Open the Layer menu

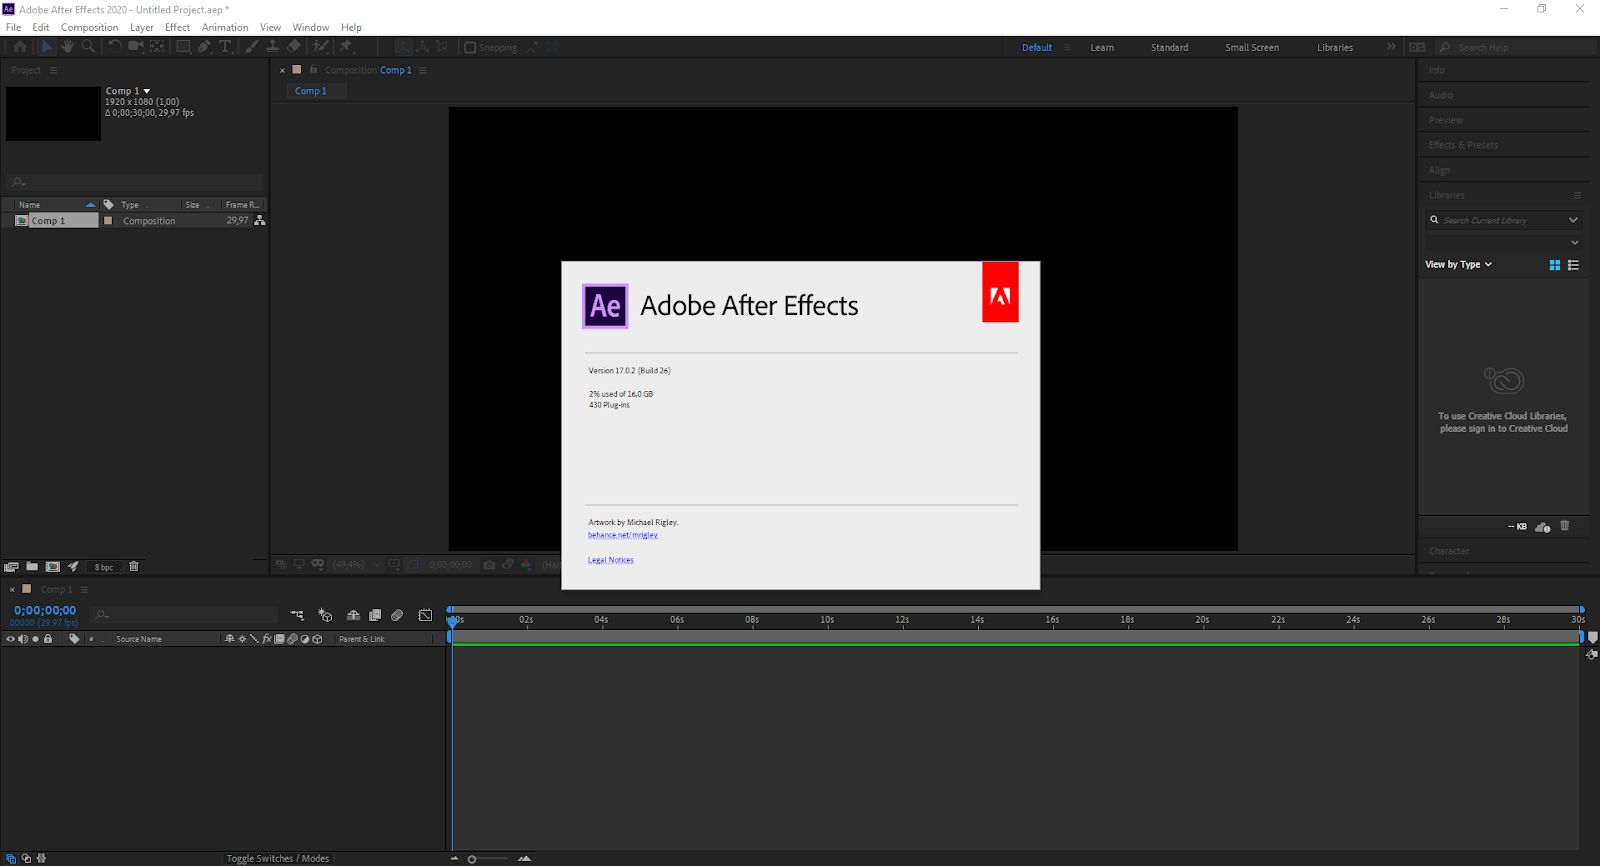click(142, 27)
